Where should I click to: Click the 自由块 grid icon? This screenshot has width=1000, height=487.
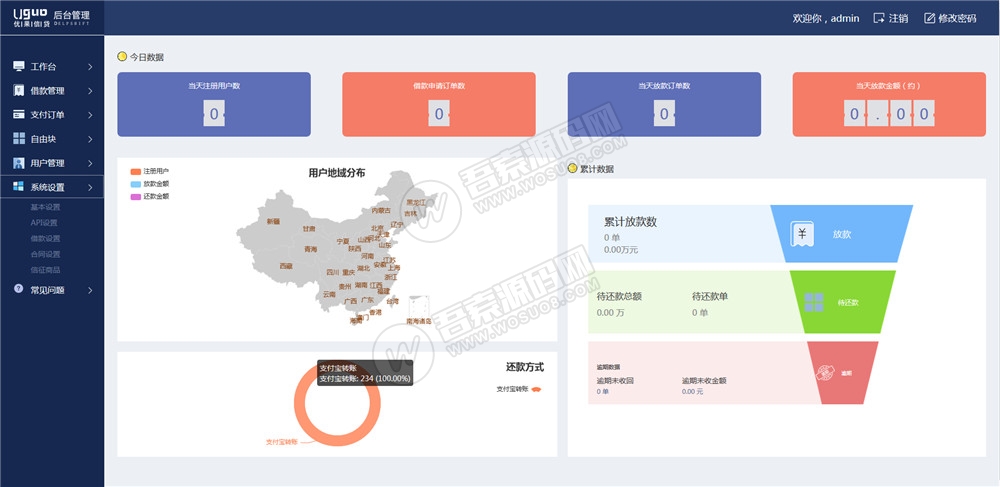tap(19, 139)
